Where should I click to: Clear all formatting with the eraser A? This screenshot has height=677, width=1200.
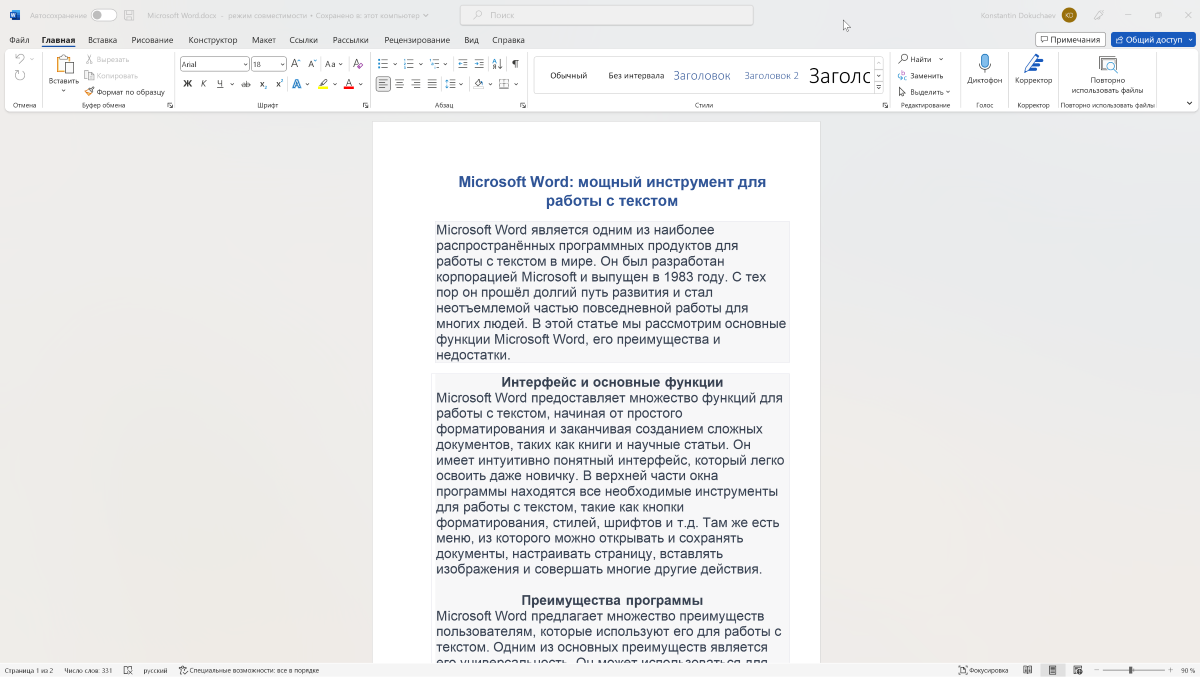pyautogui.click(x=359, y=64)
